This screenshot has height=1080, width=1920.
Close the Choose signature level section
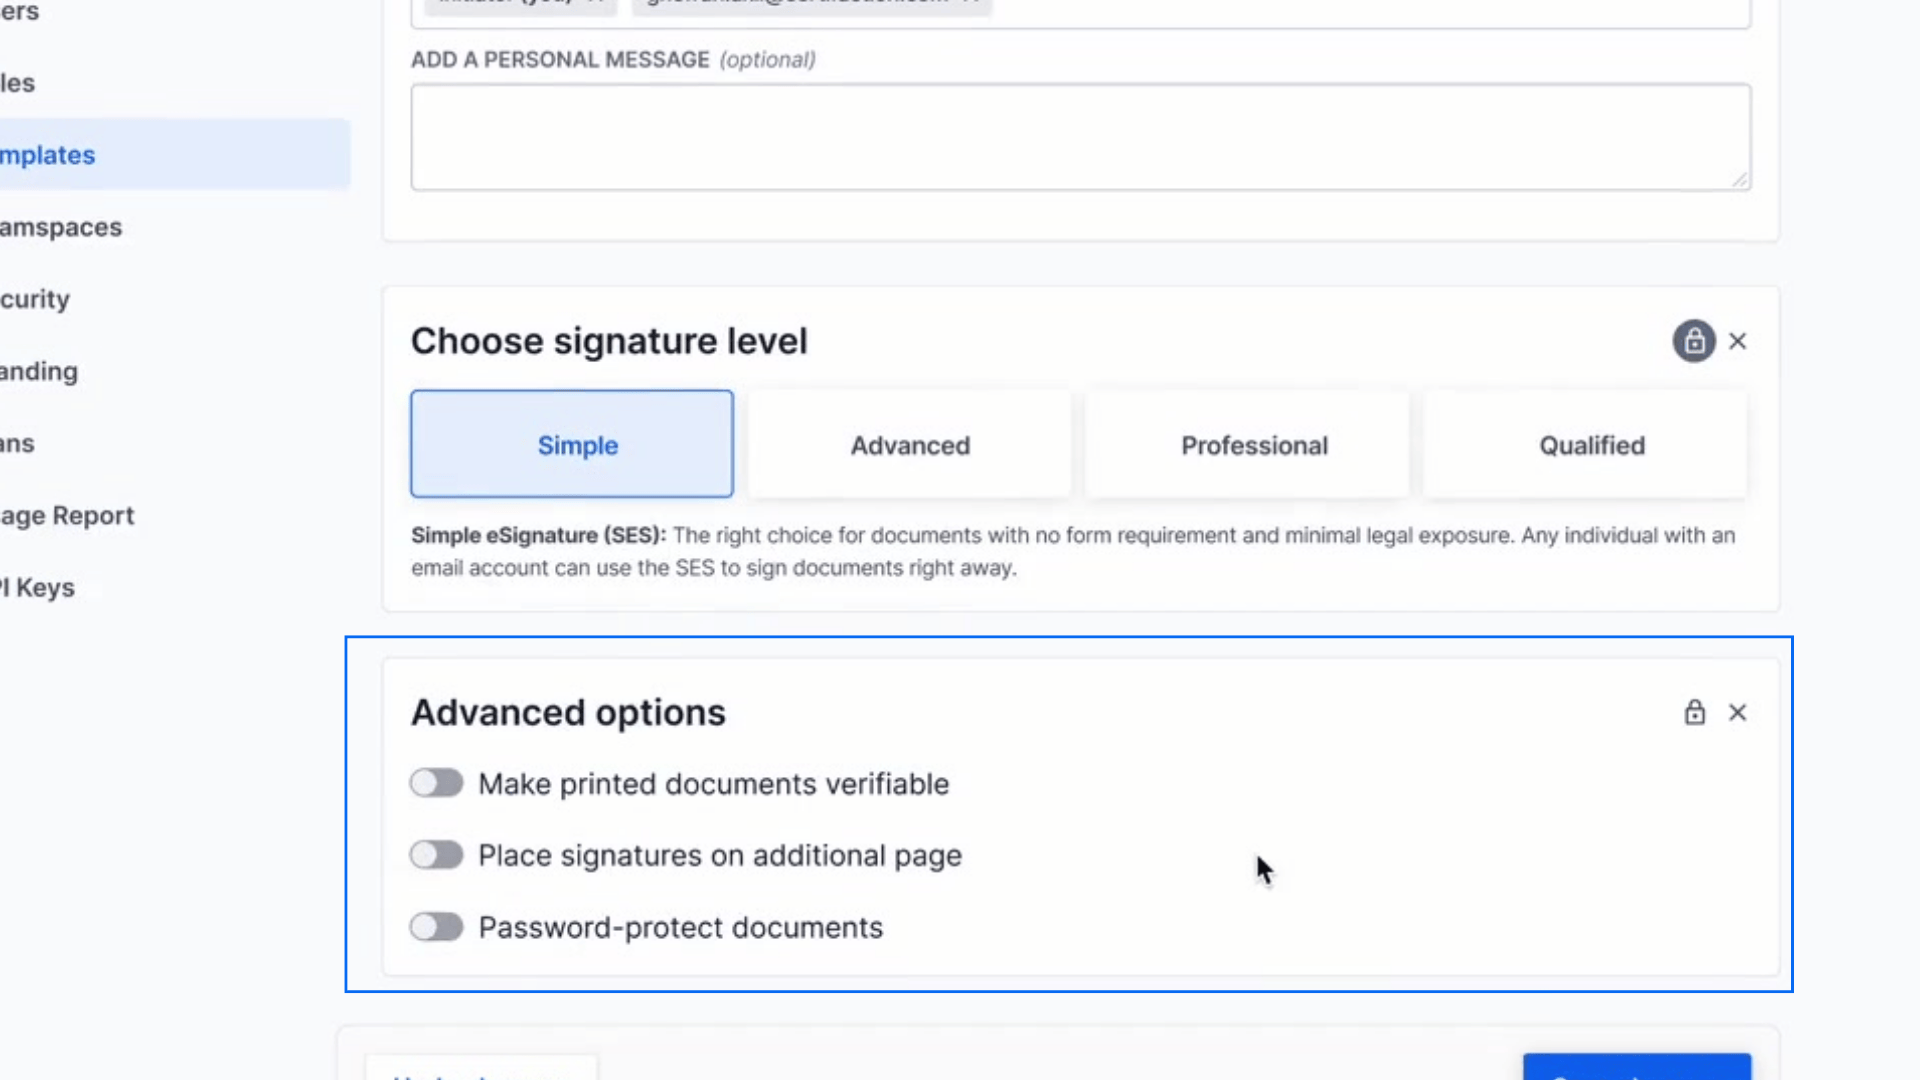click(1738, 341)
